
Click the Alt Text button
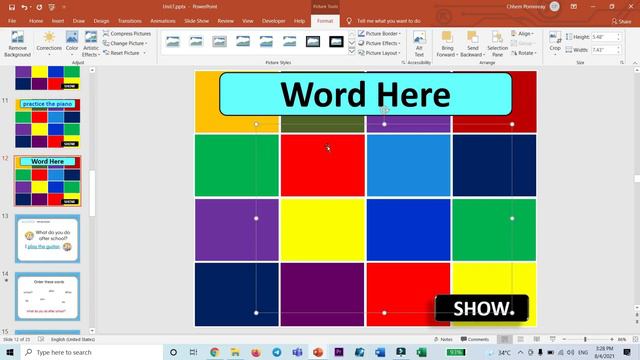(x=419, y=44)
